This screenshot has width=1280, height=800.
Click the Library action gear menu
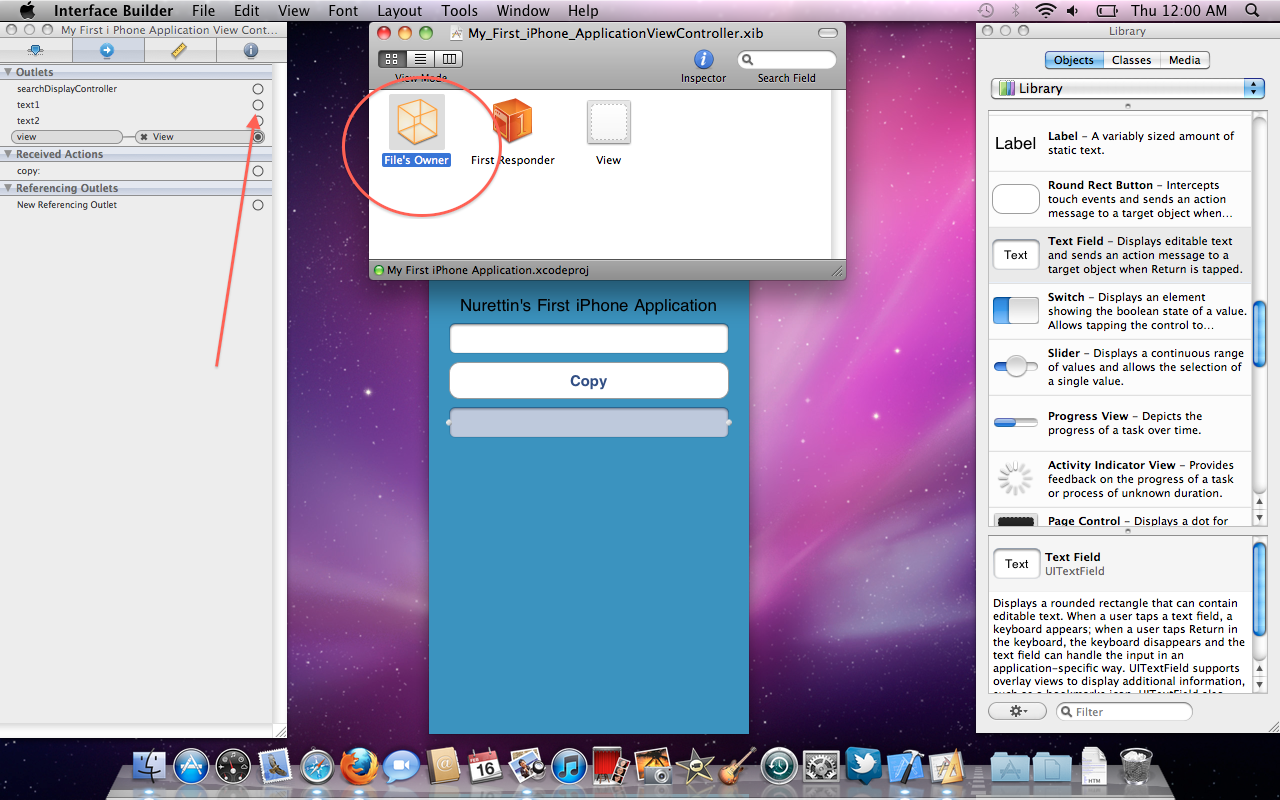click(1017, 711)
